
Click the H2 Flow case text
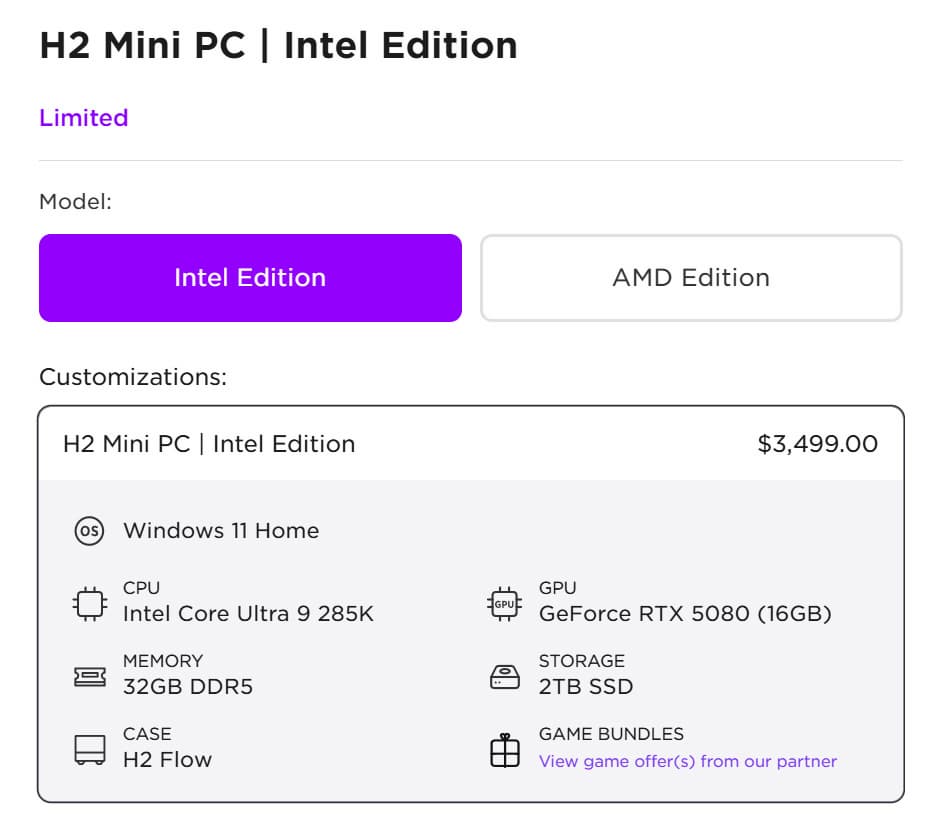(167, 760)
